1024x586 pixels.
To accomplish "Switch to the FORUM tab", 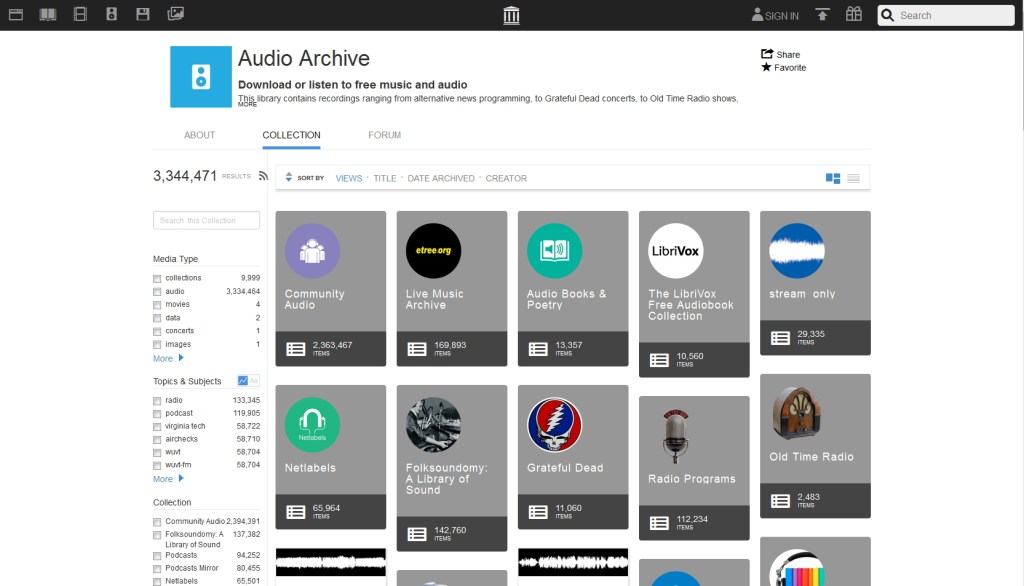I will tap(384, 135).
